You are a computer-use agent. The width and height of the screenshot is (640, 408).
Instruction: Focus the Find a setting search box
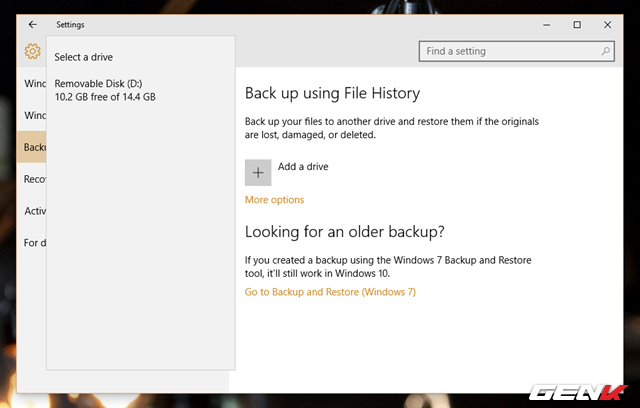tap(516, 51)
